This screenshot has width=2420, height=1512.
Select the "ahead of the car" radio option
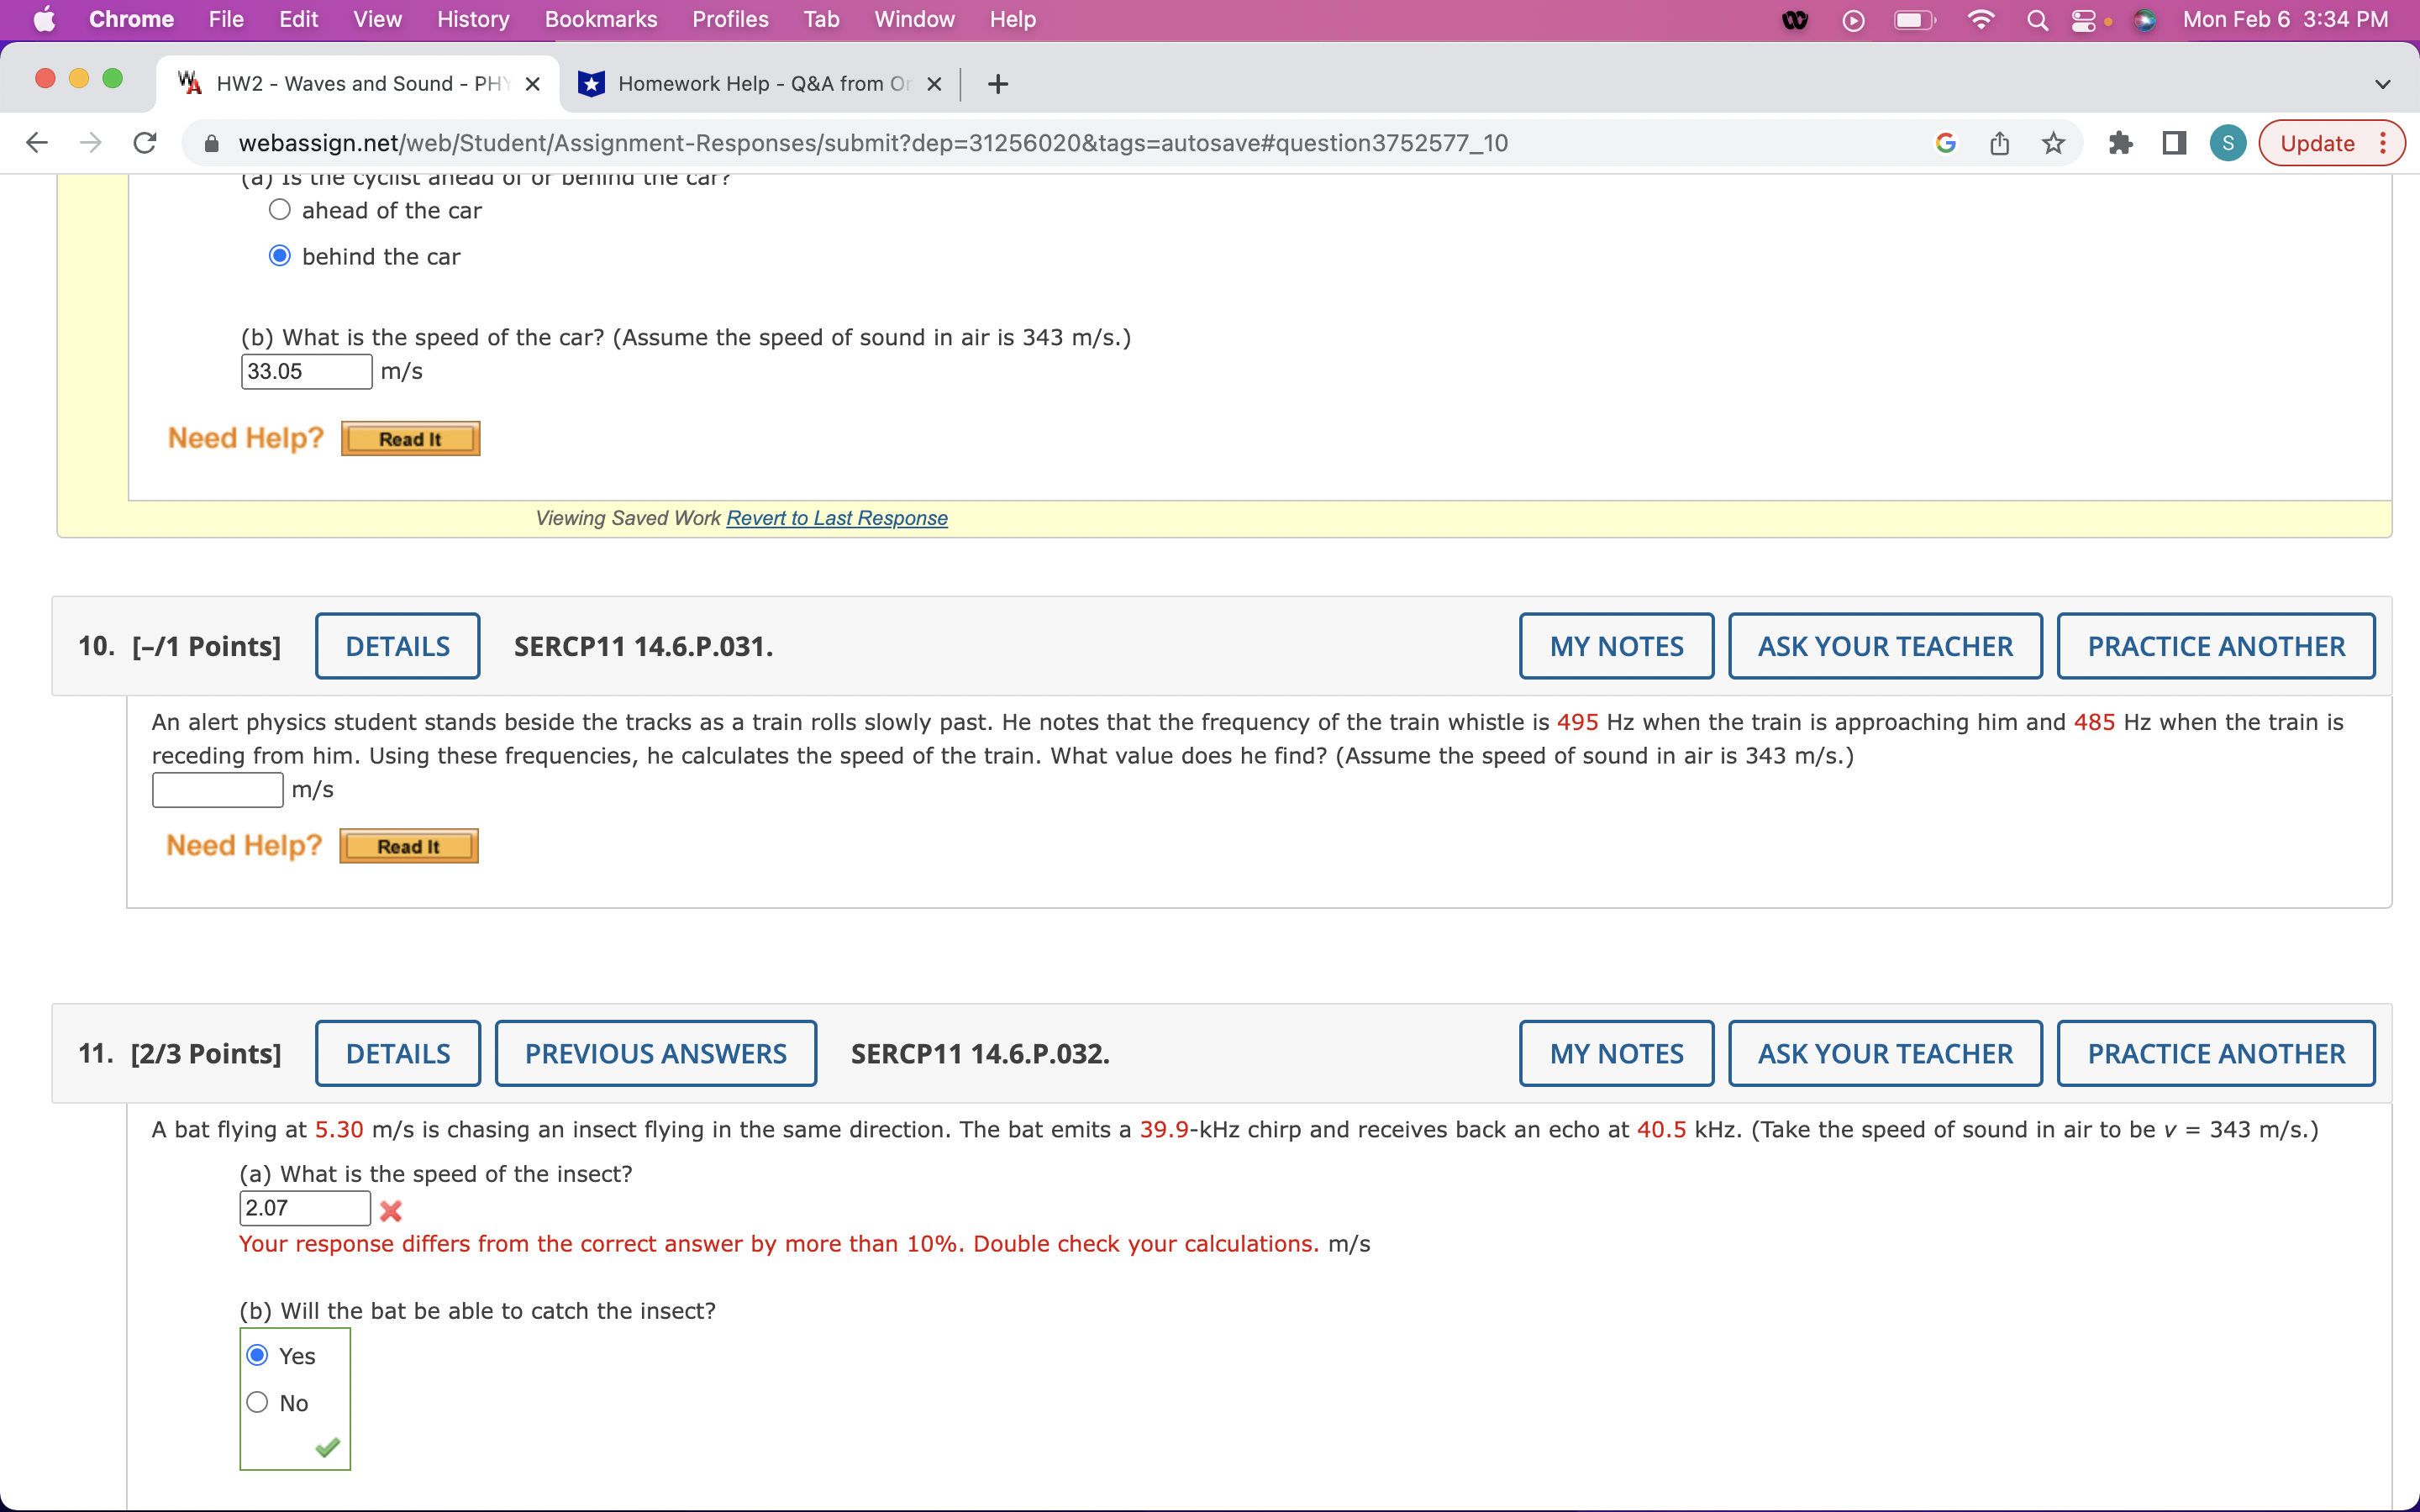[x=280, y=210]
